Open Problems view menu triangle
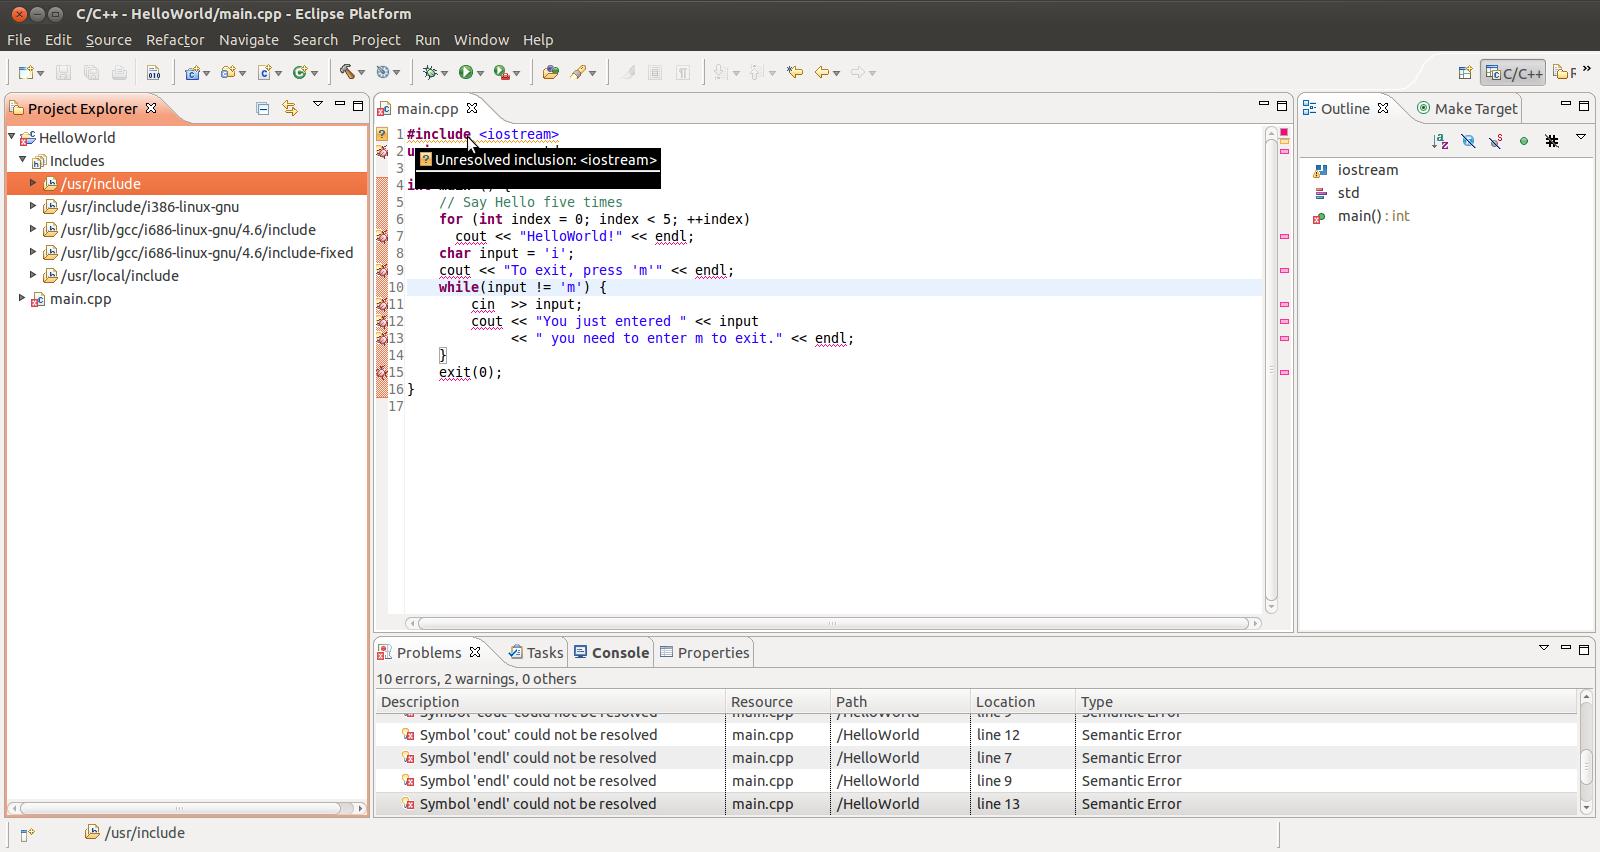 pyautogui.click(x=1544, y=648)
